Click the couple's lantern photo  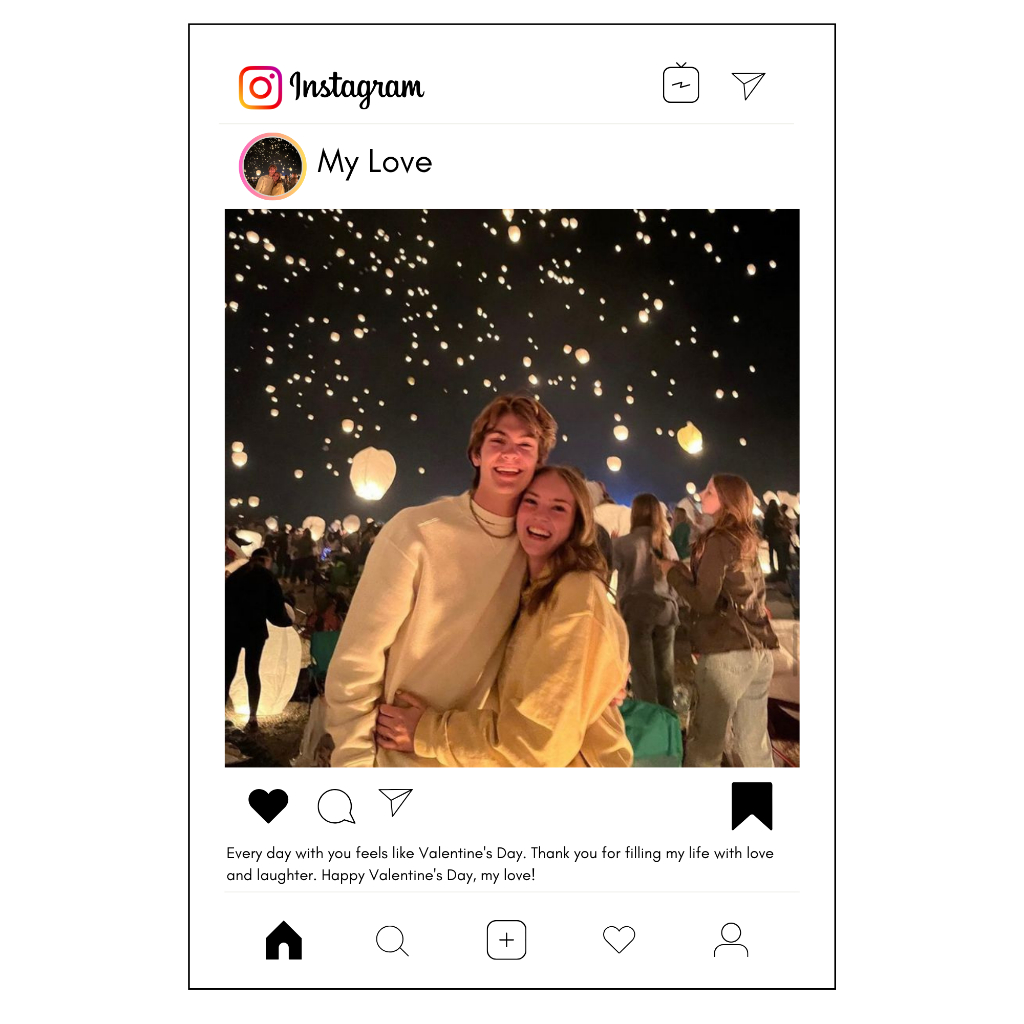(512, 488)
